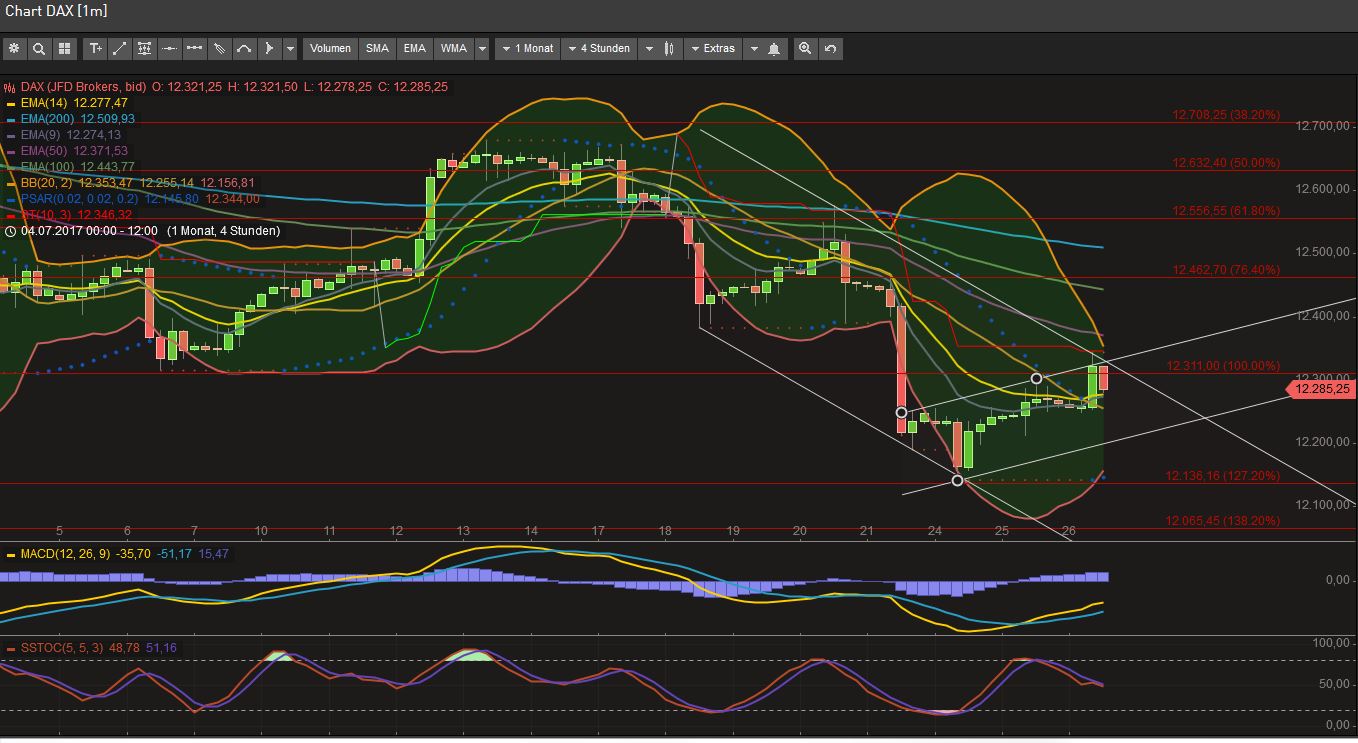Open the chart settings gear icon
The image size is (1358, 743).
click(x=14, y=48)
